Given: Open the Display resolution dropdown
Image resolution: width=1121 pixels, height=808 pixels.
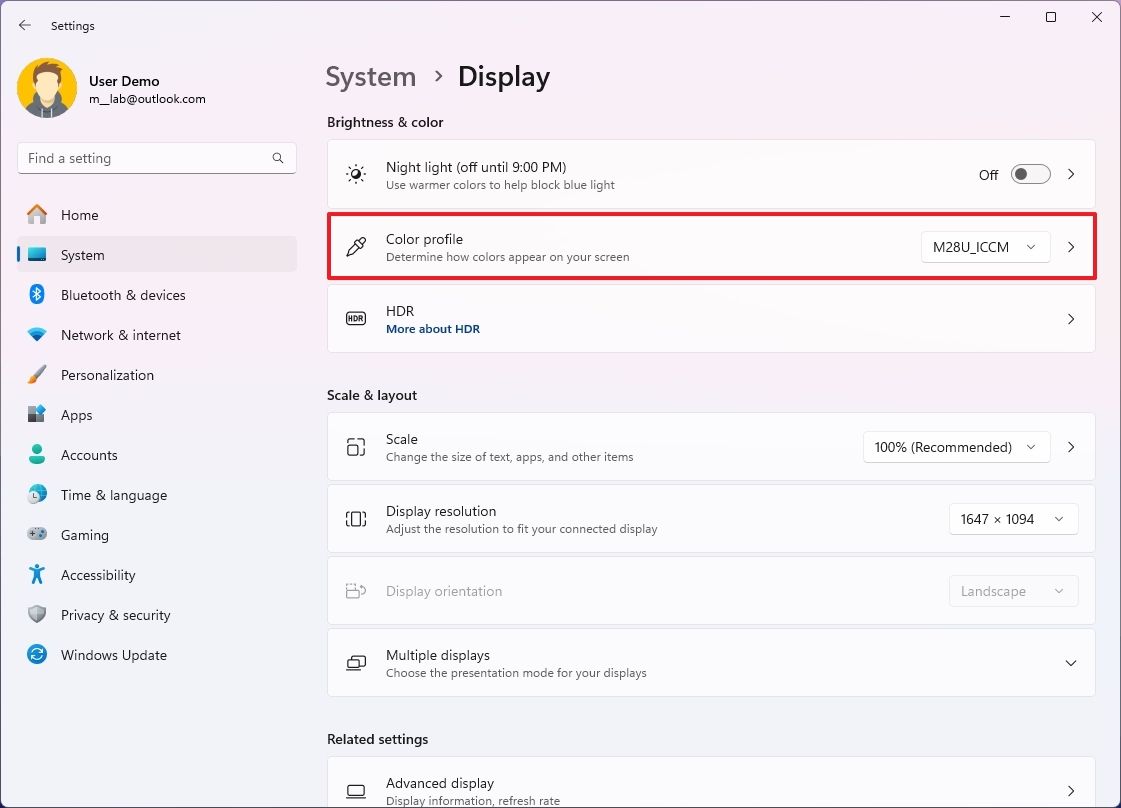Looking at the screenshot, I should pos(1012,518).
